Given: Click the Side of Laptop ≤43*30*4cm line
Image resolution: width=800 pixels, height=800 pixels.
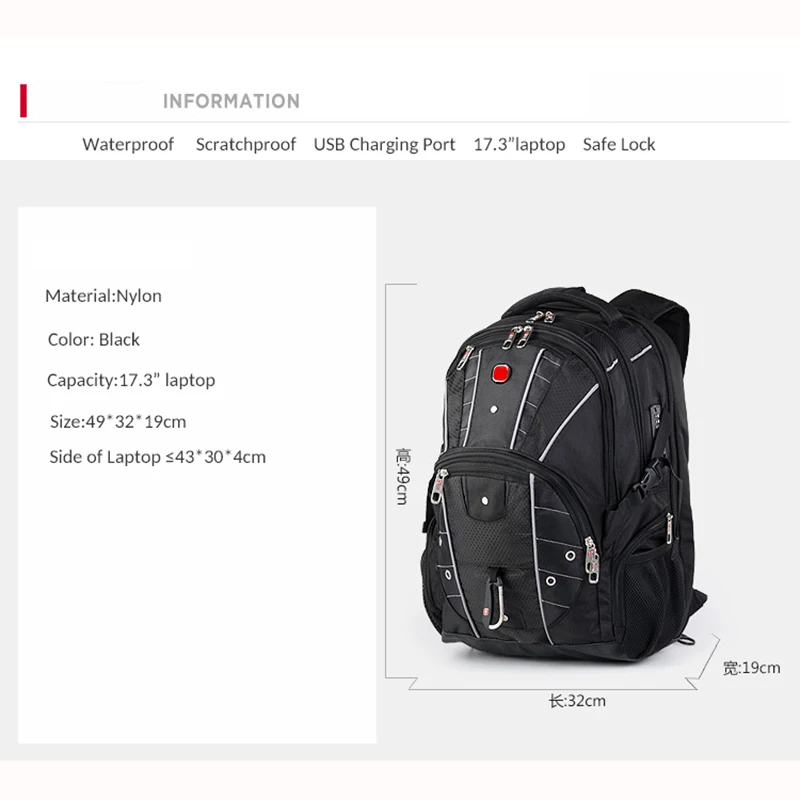Looking at the screenshot, I should click(x=158, y=457).
